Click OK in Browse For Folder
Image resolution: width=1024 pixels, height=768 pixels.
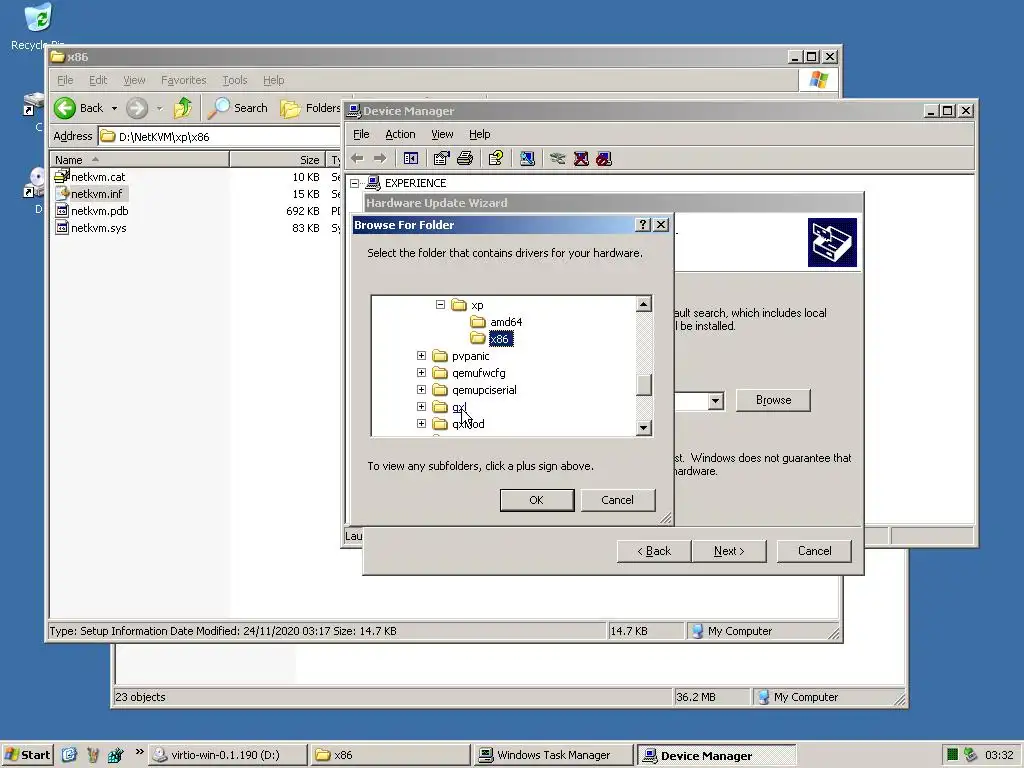(537, 500)
